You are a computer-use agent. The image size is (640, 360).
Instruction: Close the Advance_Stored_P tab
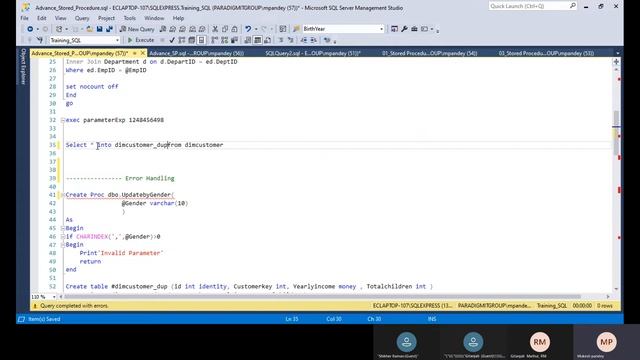pyautogui.click(x=143, y=53)
